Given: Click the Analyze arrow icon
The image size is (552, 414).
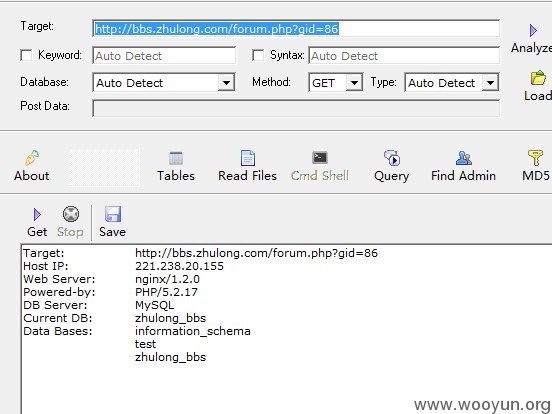Looking at the screenshot, I should 533,31.
